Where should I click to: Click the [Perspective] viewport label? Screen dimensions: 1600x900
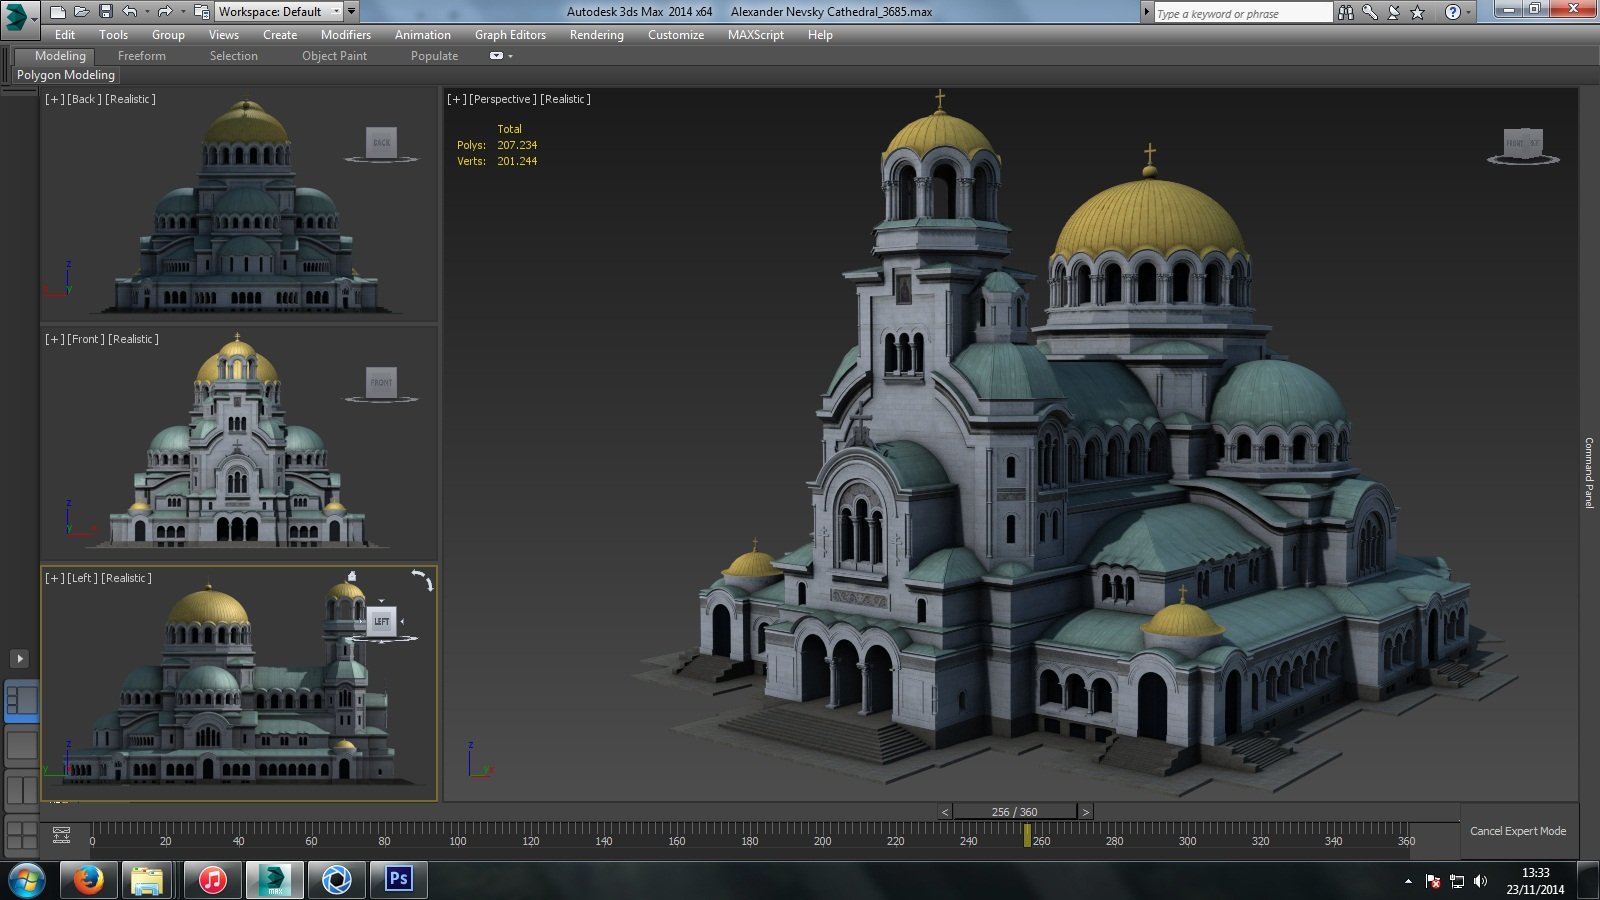coord(503,99)
